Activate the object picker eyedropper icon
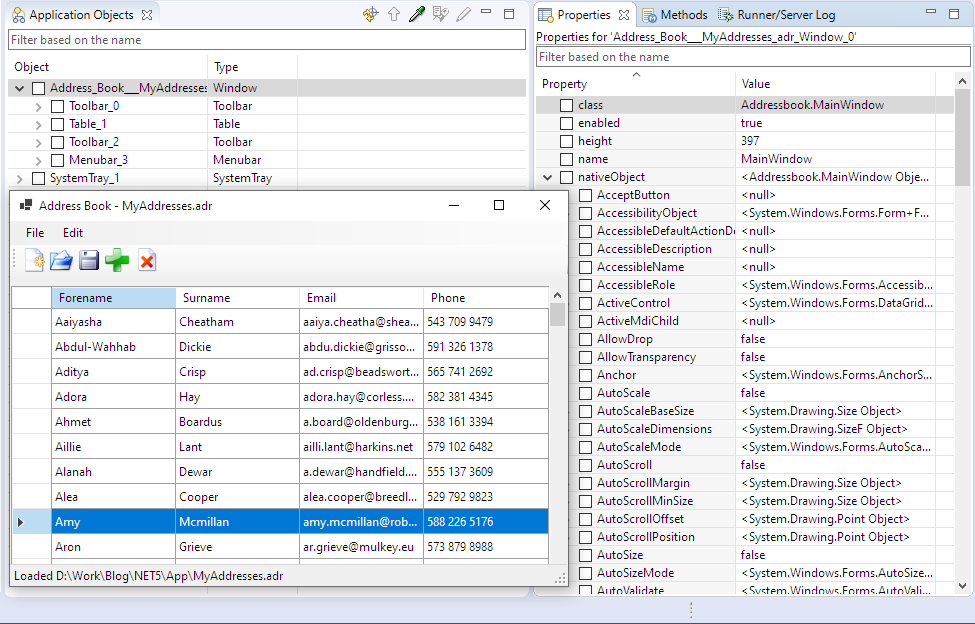This screenshot has width=975, height=624. pyautogui.click(x=417, y=15)
